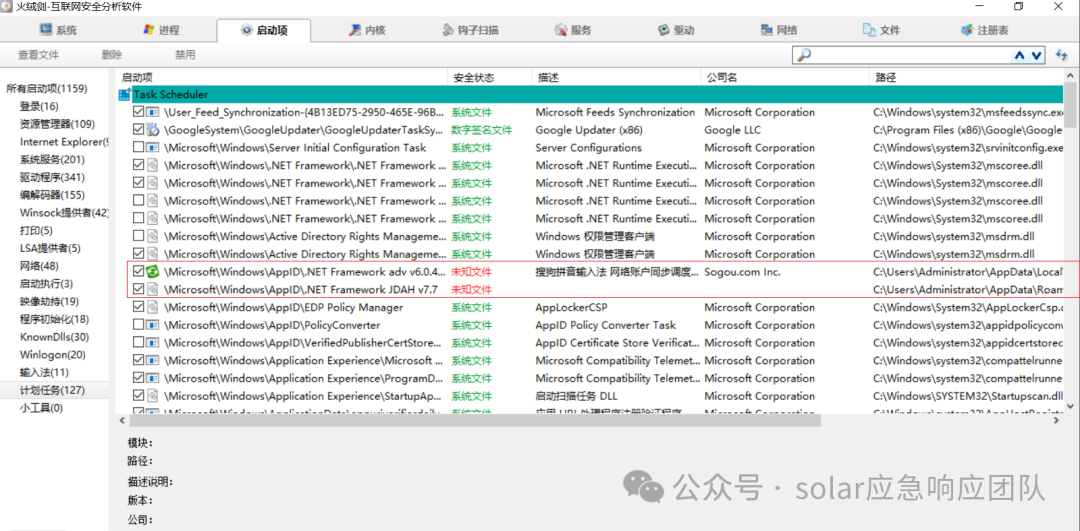Sort by the 安全状态 column header
The height and width of the screenshot is (531, 1080).
489,77
